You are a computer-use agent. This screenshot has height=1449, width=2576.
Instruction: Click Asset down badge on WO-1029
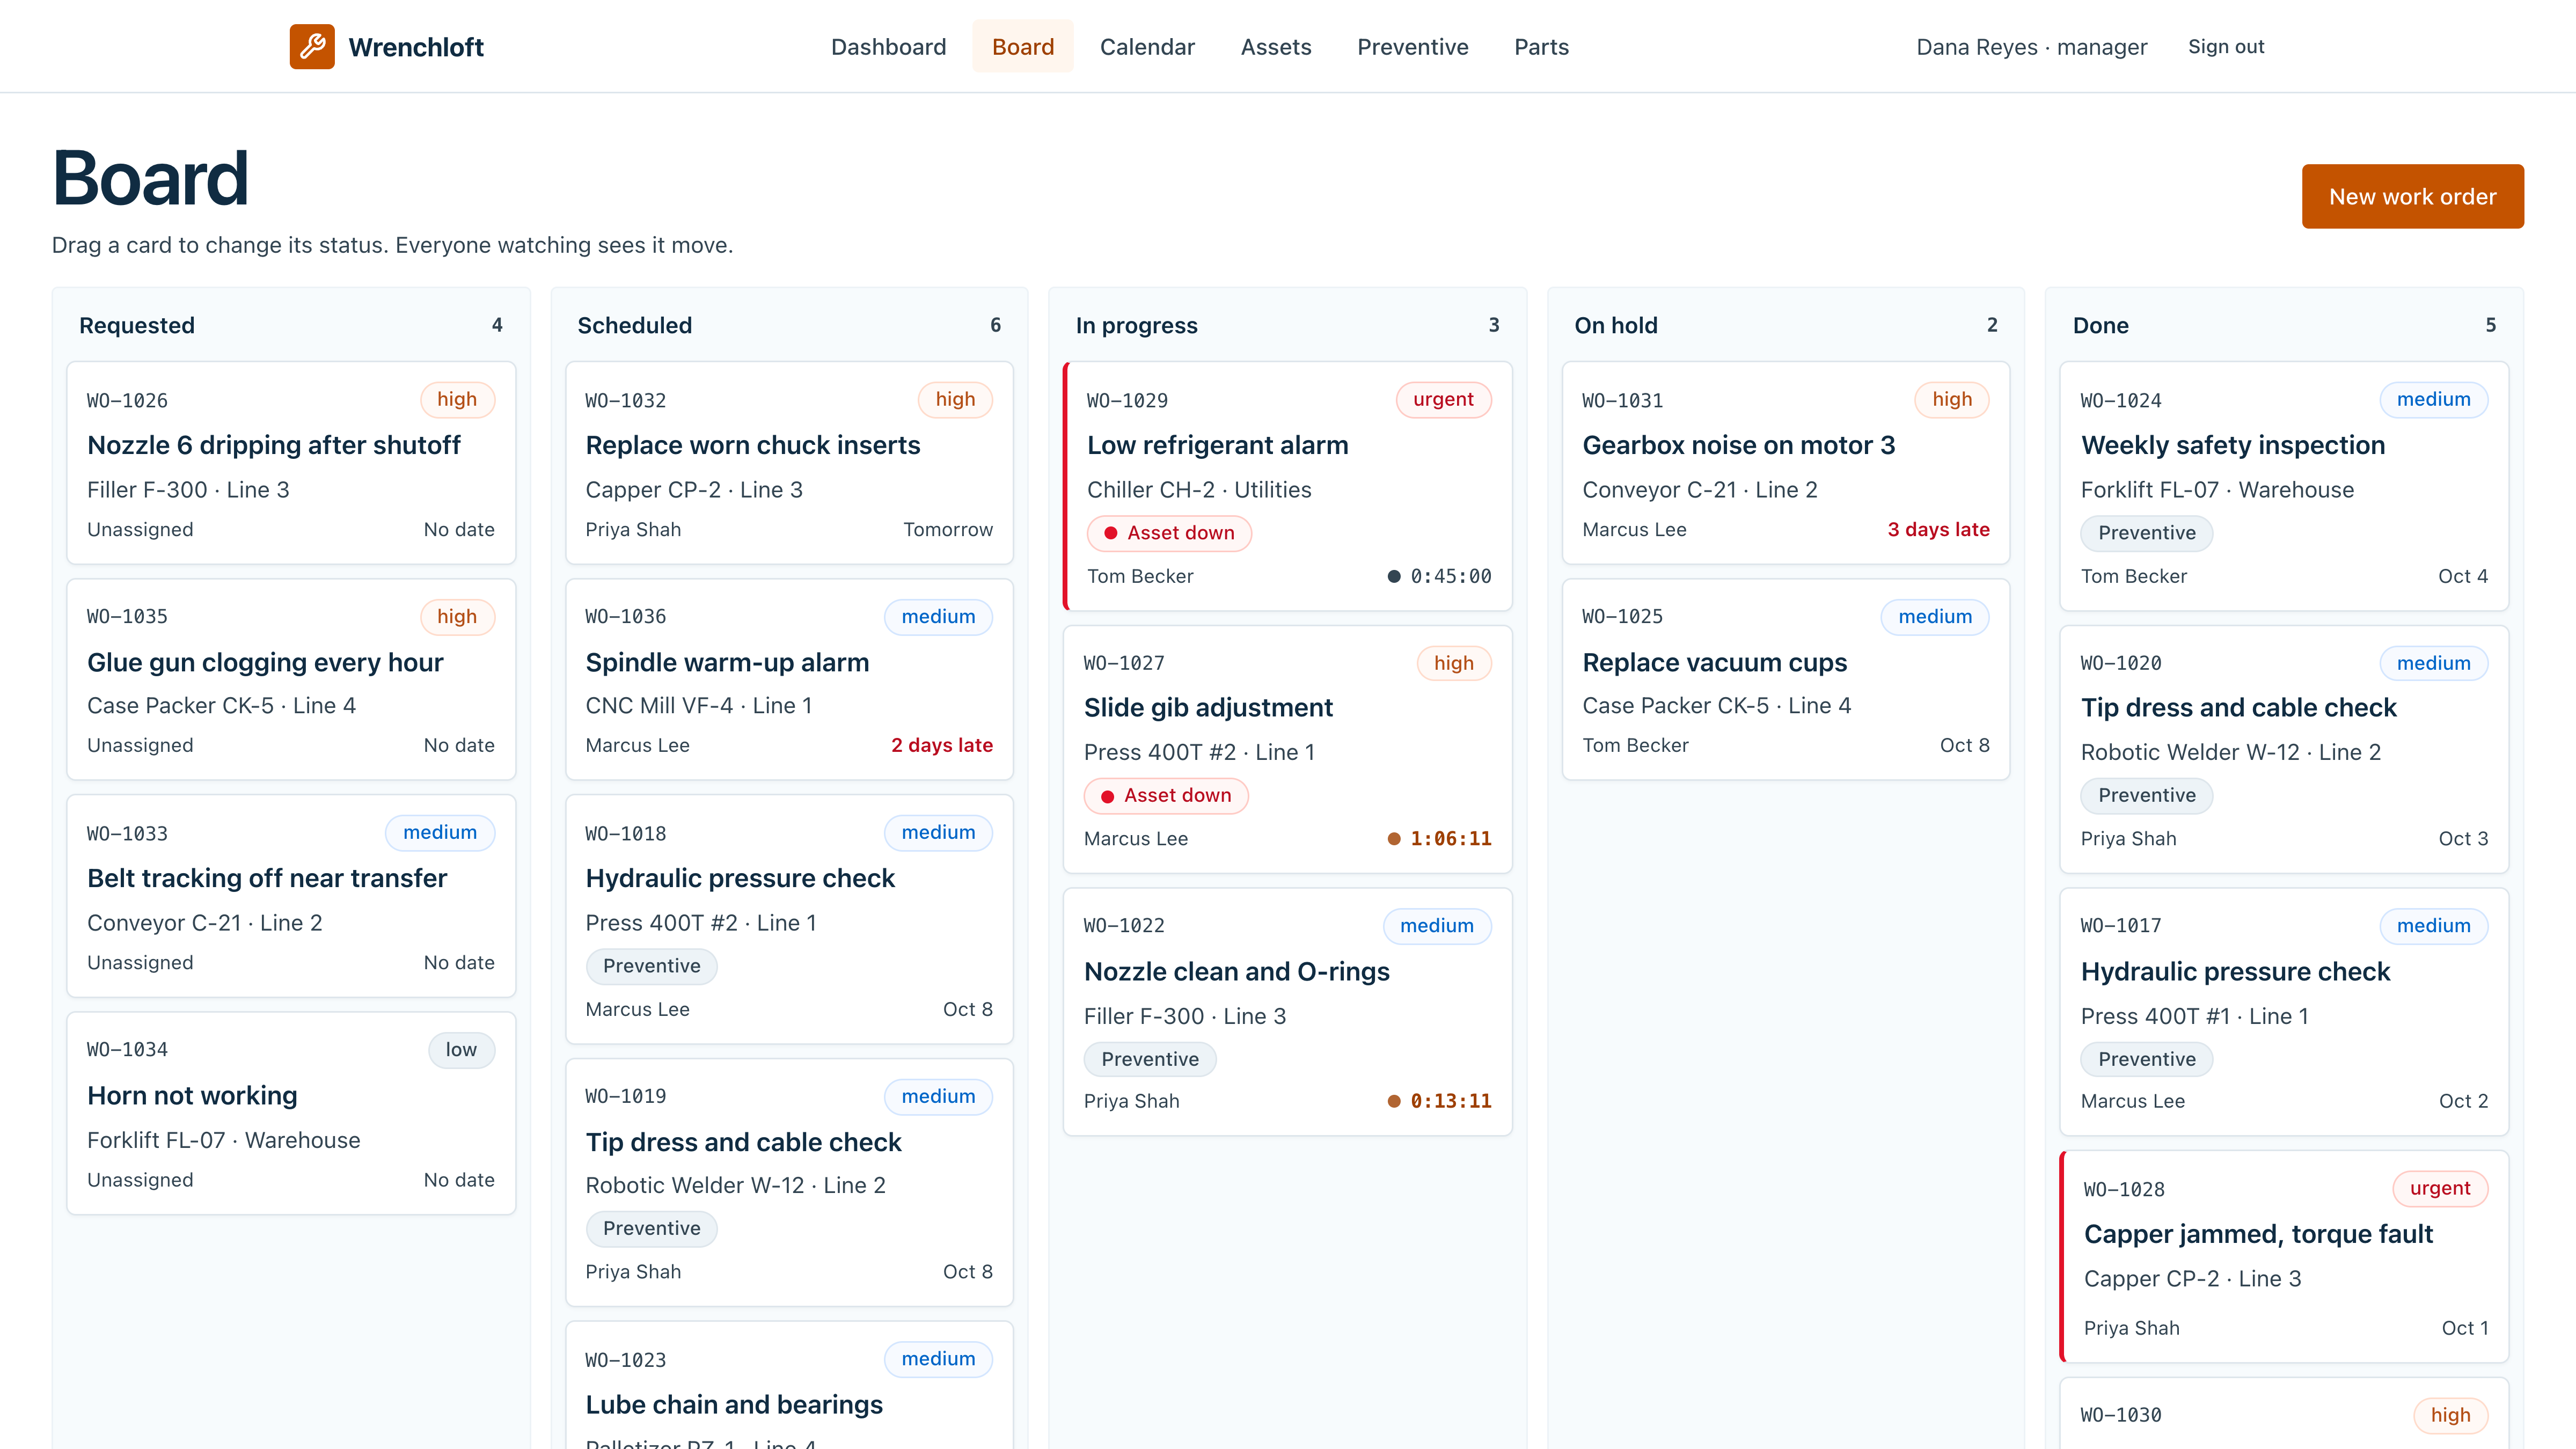click(x=1169, y=533)
